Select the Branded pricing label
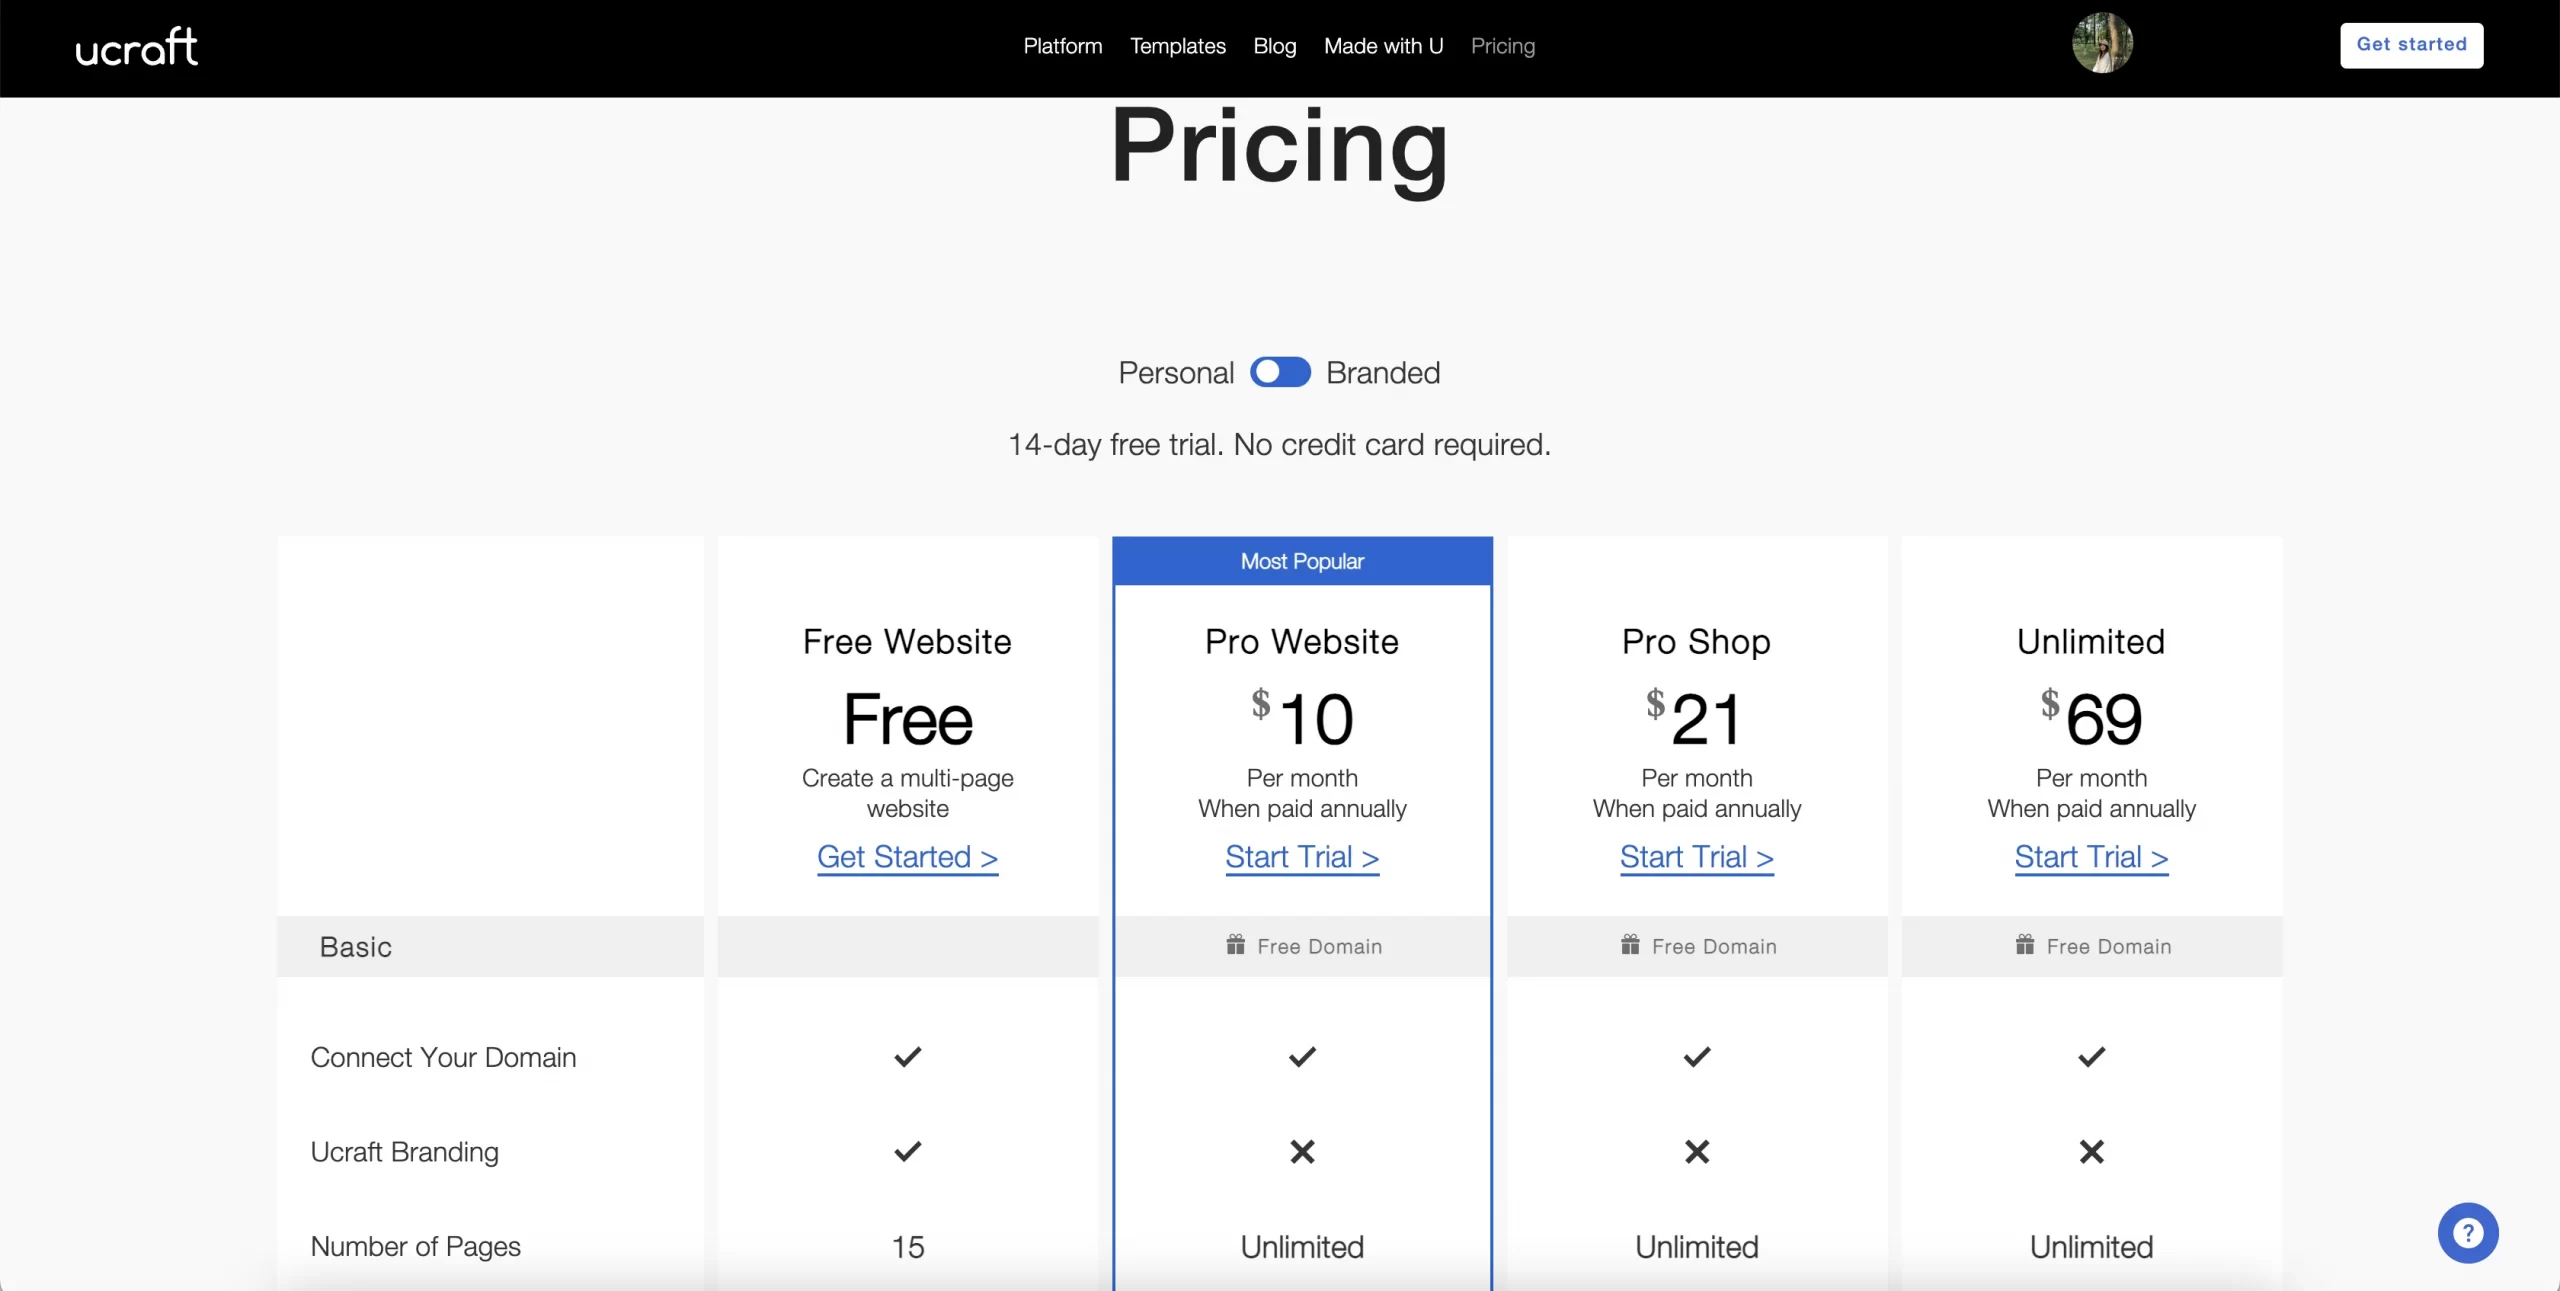The height and width of the screenshot is (1291, 2560). tap(1383, 373)
